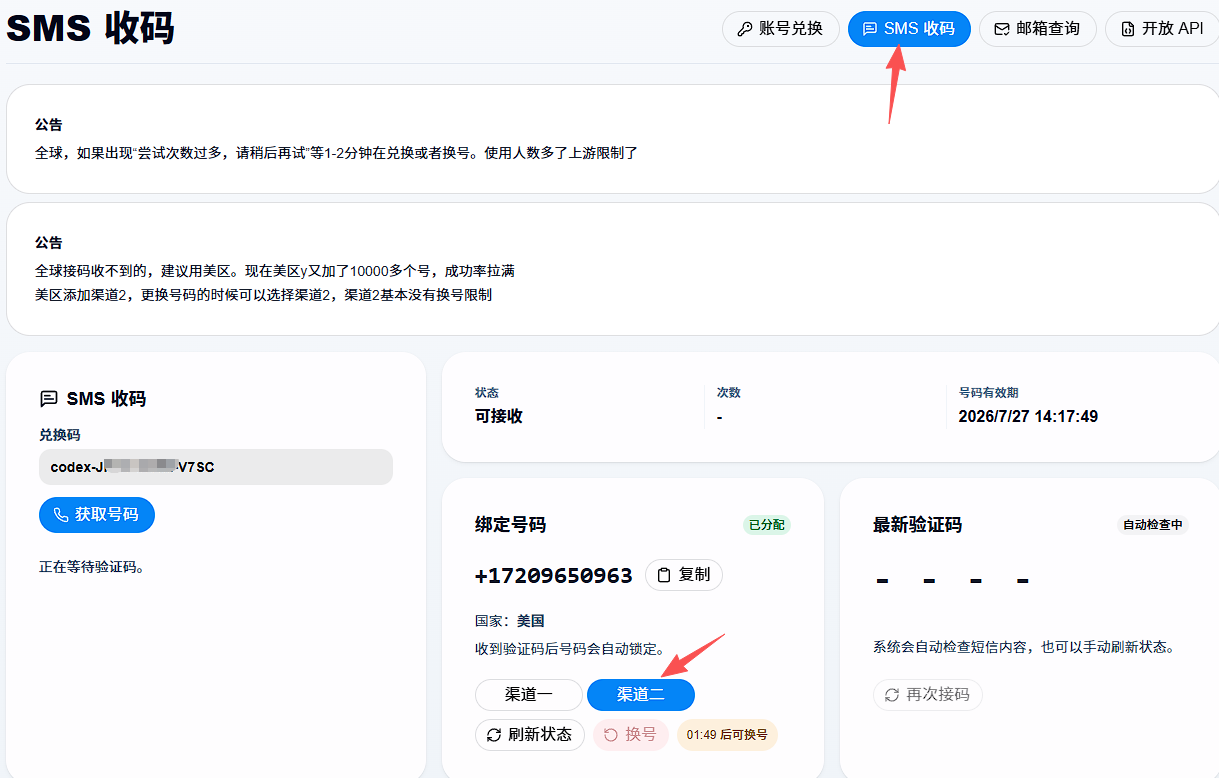Click the announcement line about 美区添加渠道2
1219x778 pixels.
[x=263, y=295]
